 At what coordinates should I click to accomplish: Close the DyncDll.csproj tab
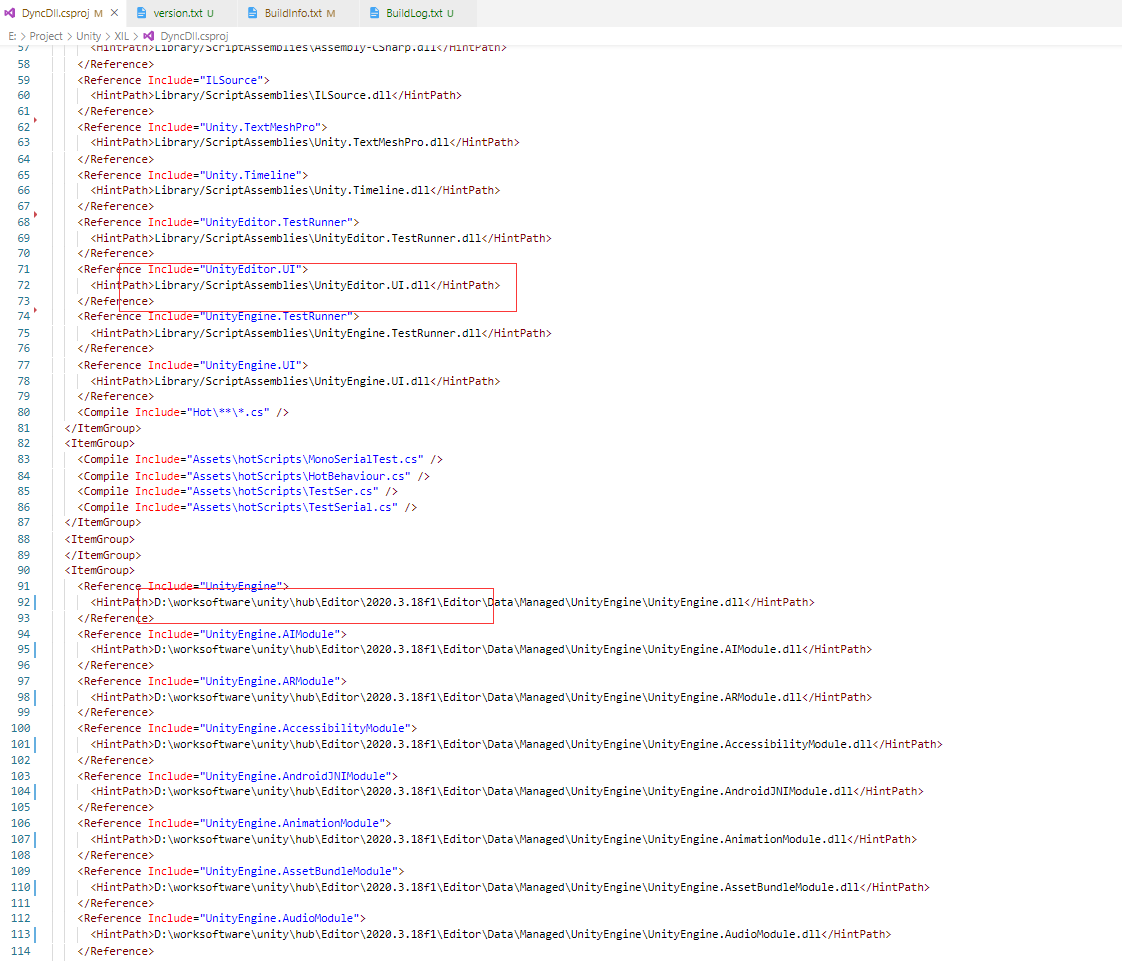pyautogui.click(x=114, y=13)
